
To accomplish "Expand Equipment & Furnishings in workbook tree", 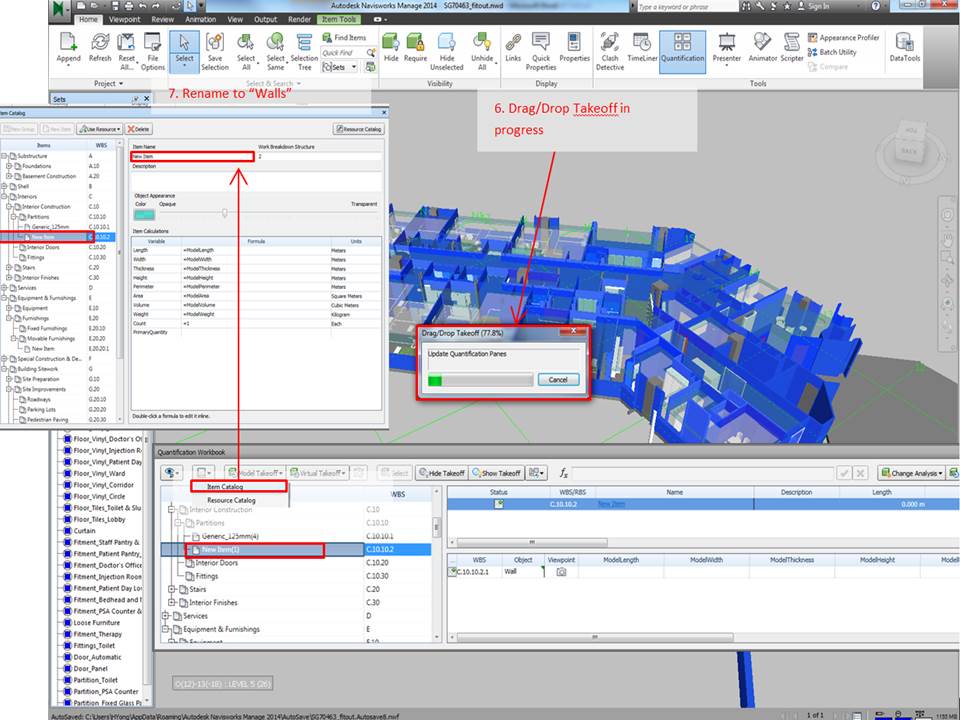I will click(165, 629).
